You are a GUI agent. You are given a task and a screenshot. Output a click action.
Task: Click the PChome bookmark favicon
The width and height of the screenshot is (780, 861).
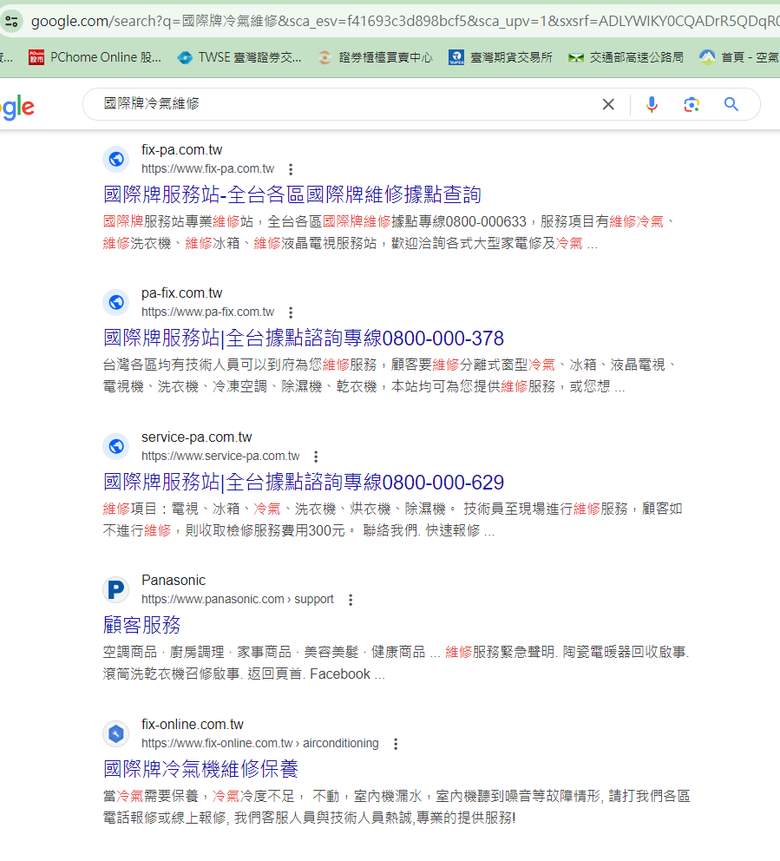37,57
